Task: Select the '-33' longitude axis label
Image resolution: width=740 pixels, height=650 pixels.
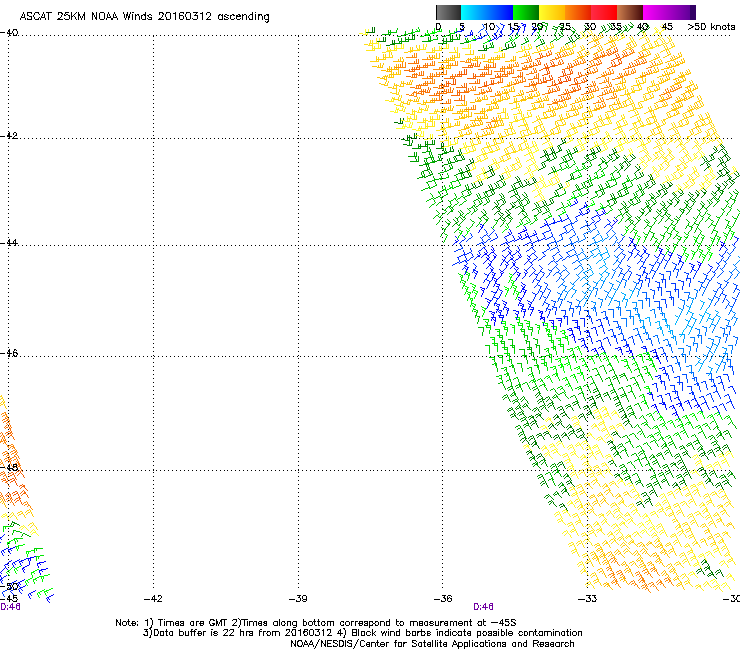Action: click(x=588, y=599)
